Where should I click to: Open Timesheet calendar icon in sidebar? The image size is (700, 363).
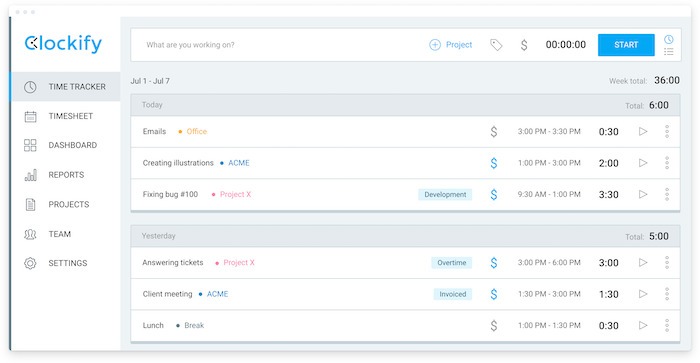pos(30,116)
